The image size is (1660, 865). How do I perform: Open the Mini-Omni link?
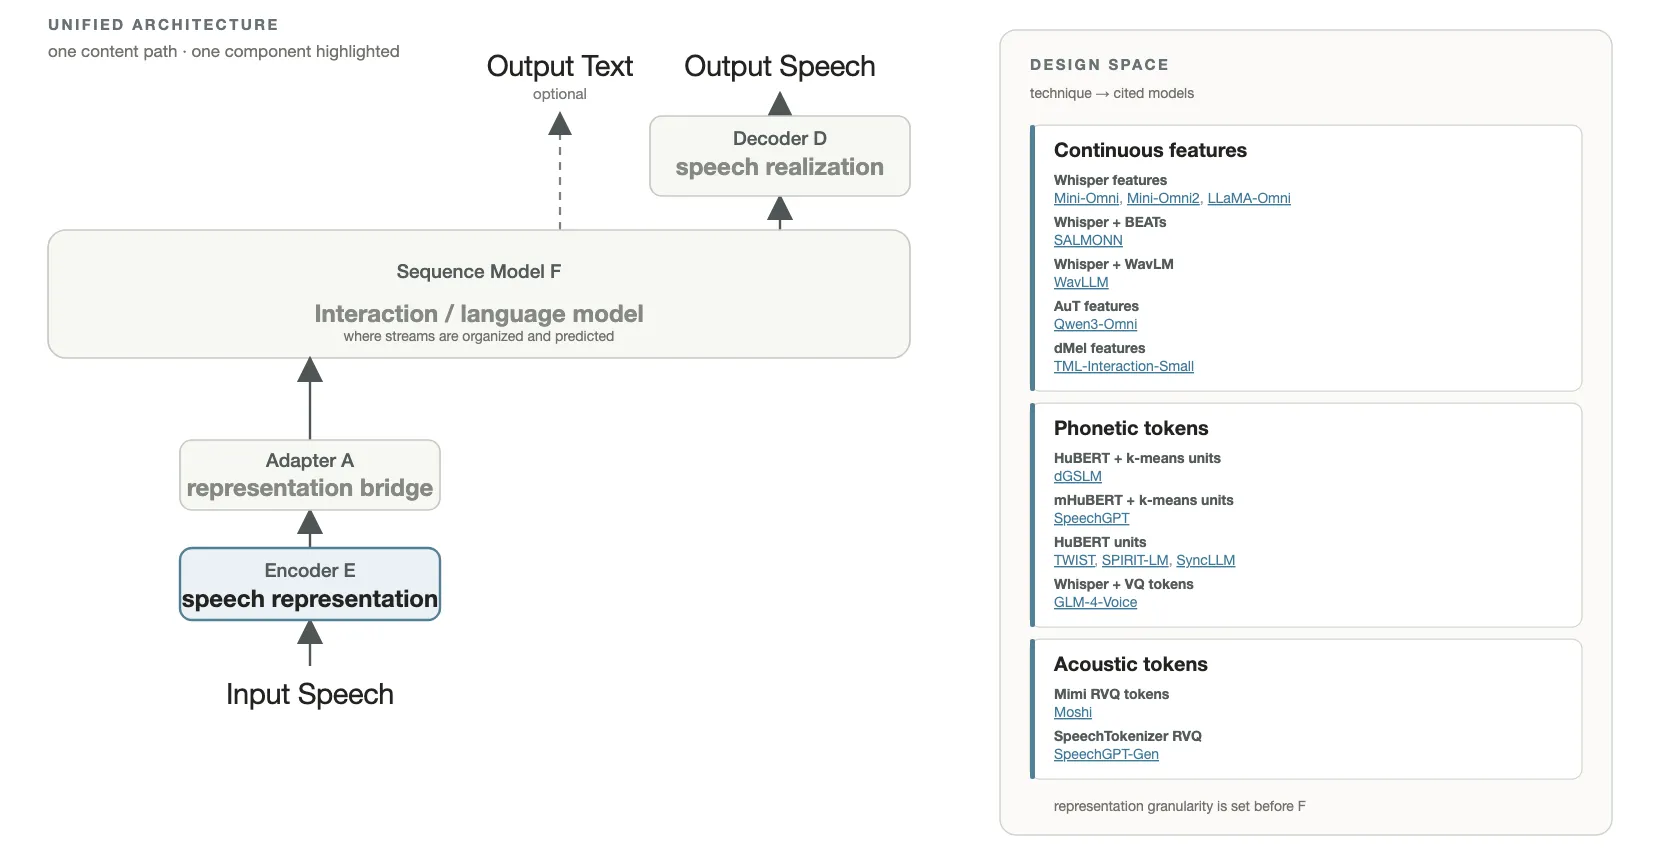[1086, 198]
